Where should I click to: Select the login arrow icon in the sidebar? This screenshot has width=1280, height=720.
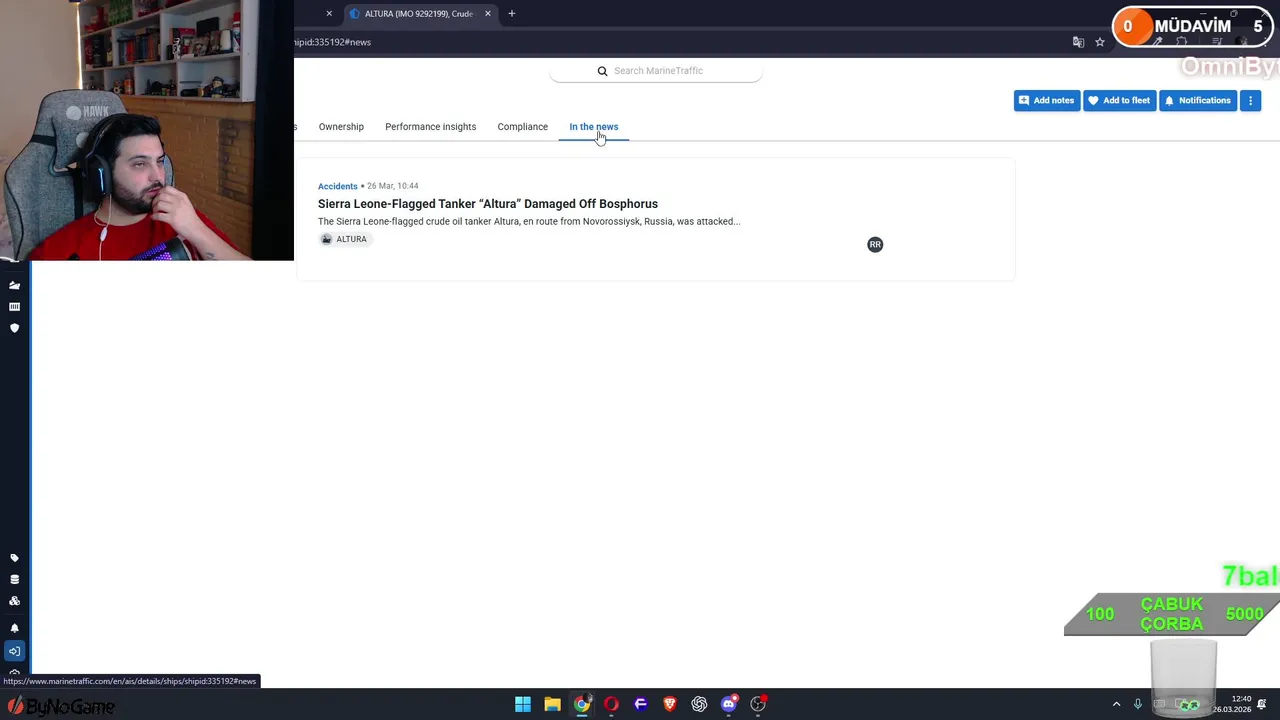14,651
